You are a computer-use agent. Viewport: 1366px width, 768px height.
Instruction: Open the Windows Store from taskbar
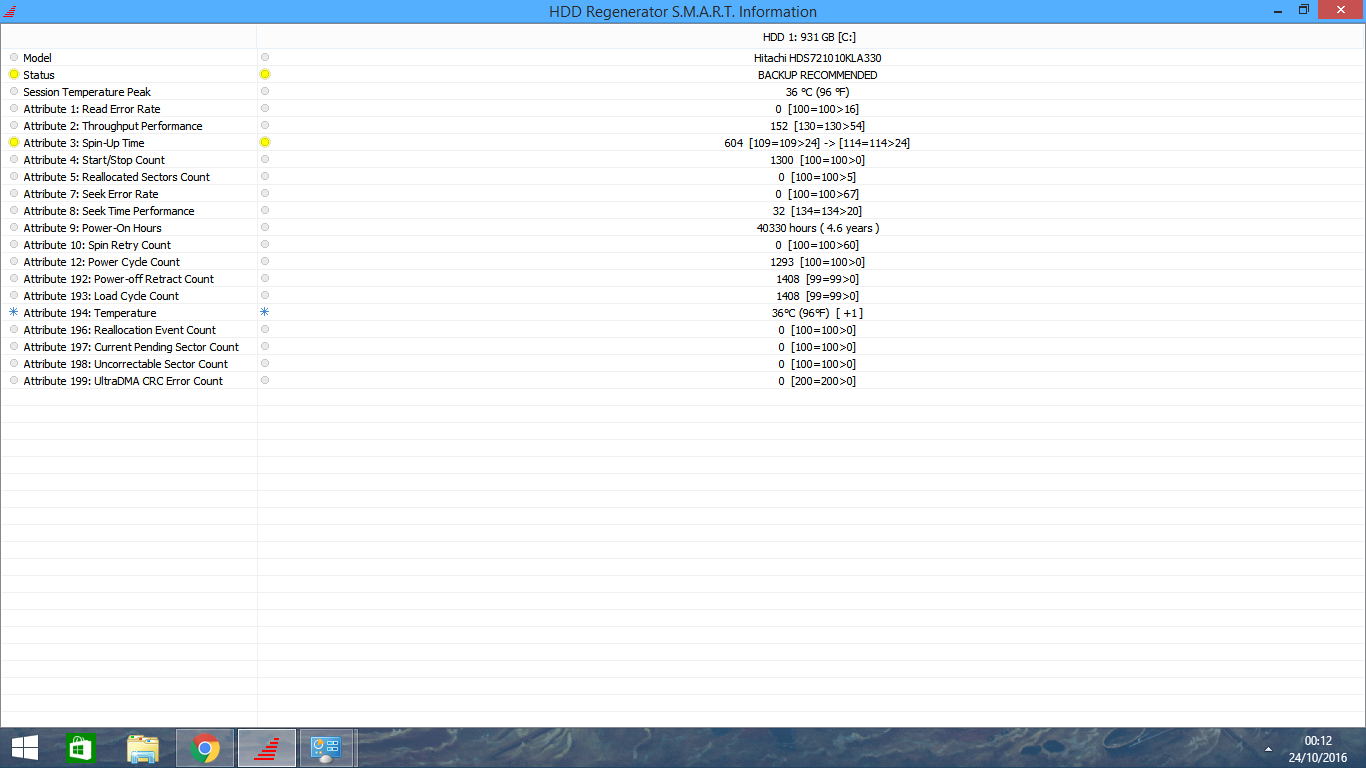(x=80, y=748)
